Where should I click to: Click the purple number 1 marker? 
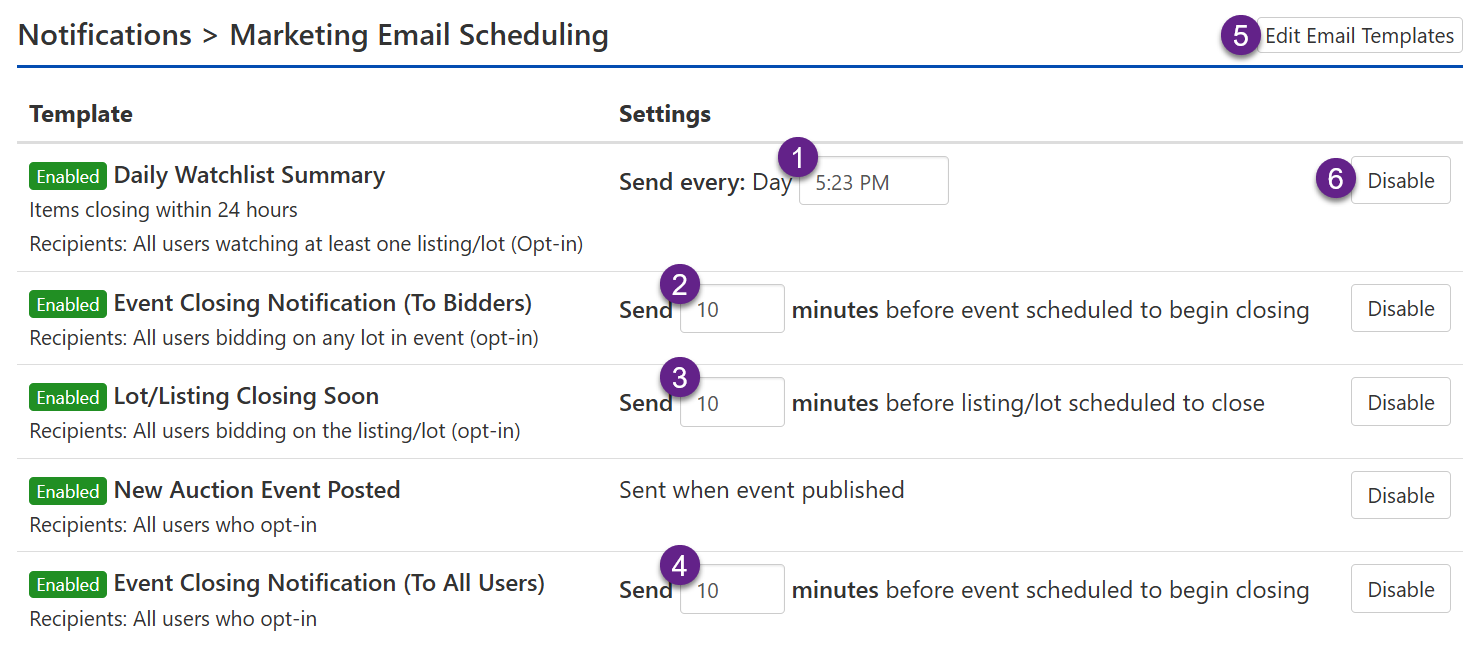click(797, 157)
